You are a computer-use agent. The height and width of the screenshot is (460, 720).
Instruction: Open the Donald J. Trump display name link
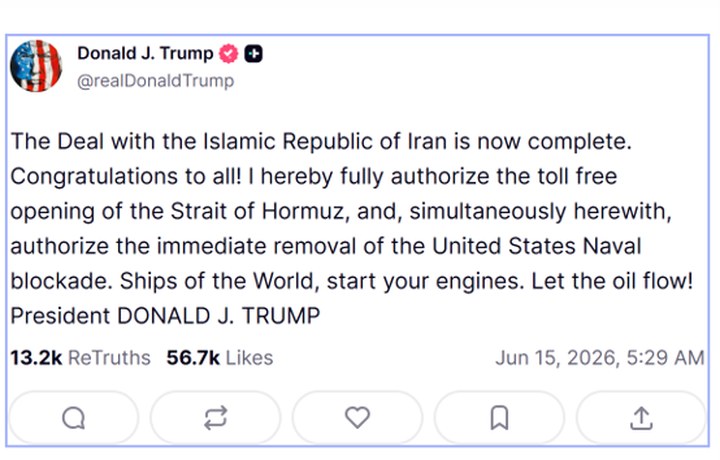coord(145,54)
